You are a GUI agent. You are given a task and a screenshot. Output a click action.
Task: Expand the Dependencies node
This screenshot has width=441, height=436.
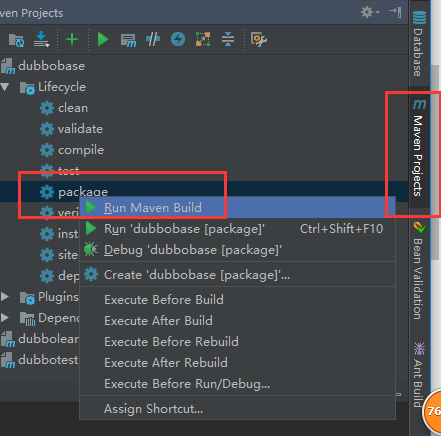pos(5,318)
